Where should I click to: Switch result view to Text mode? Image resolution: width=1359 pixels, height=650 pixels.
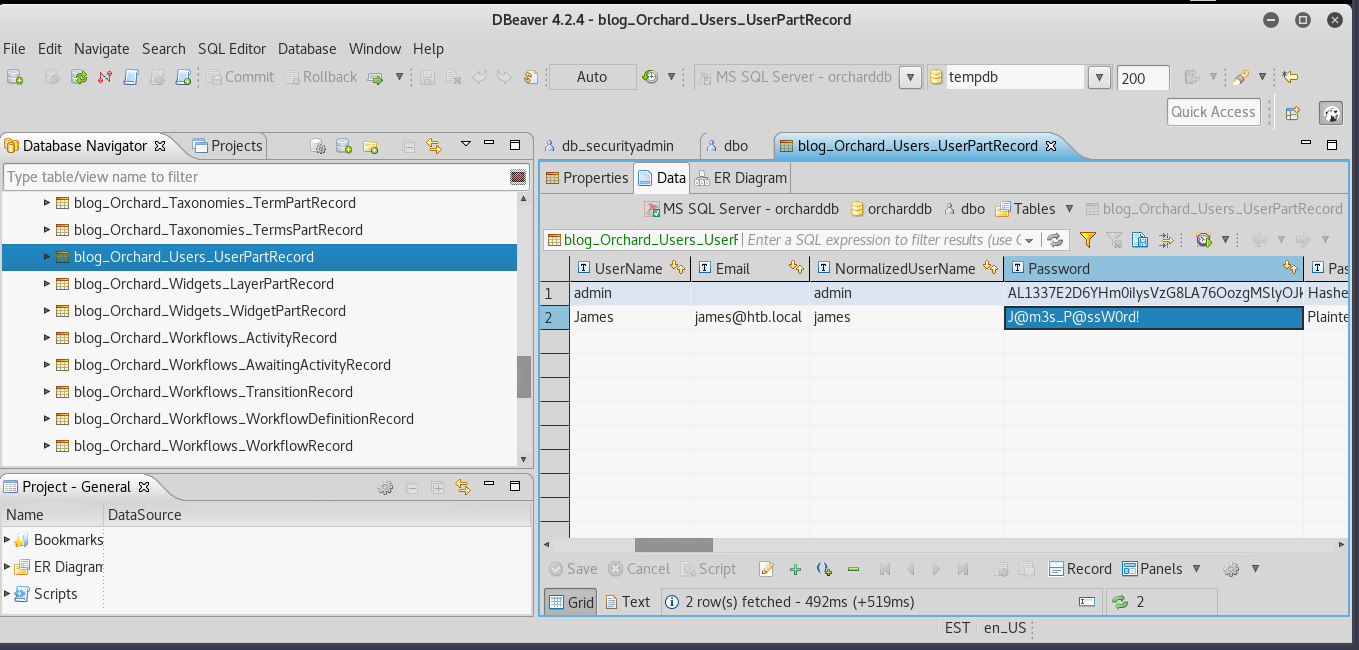(628, 602)
